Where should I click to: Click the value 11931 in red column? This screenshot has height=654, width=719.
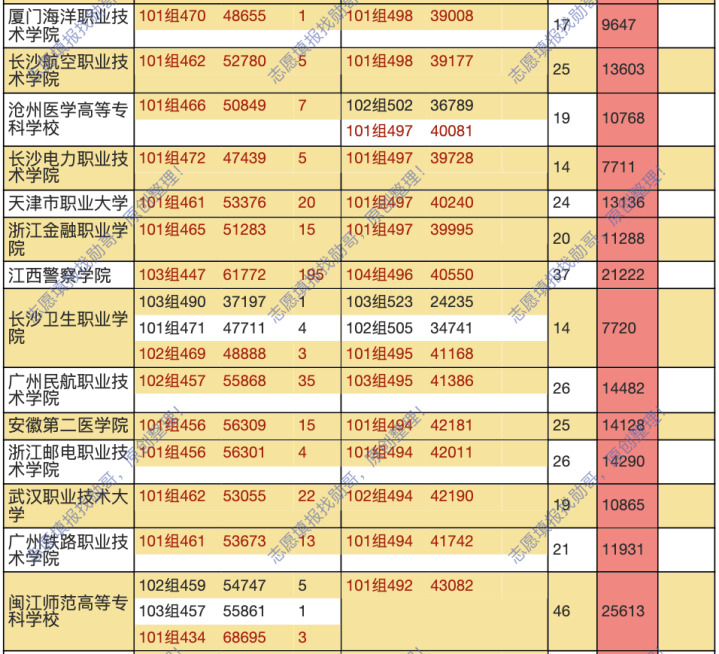click(623, 549)
